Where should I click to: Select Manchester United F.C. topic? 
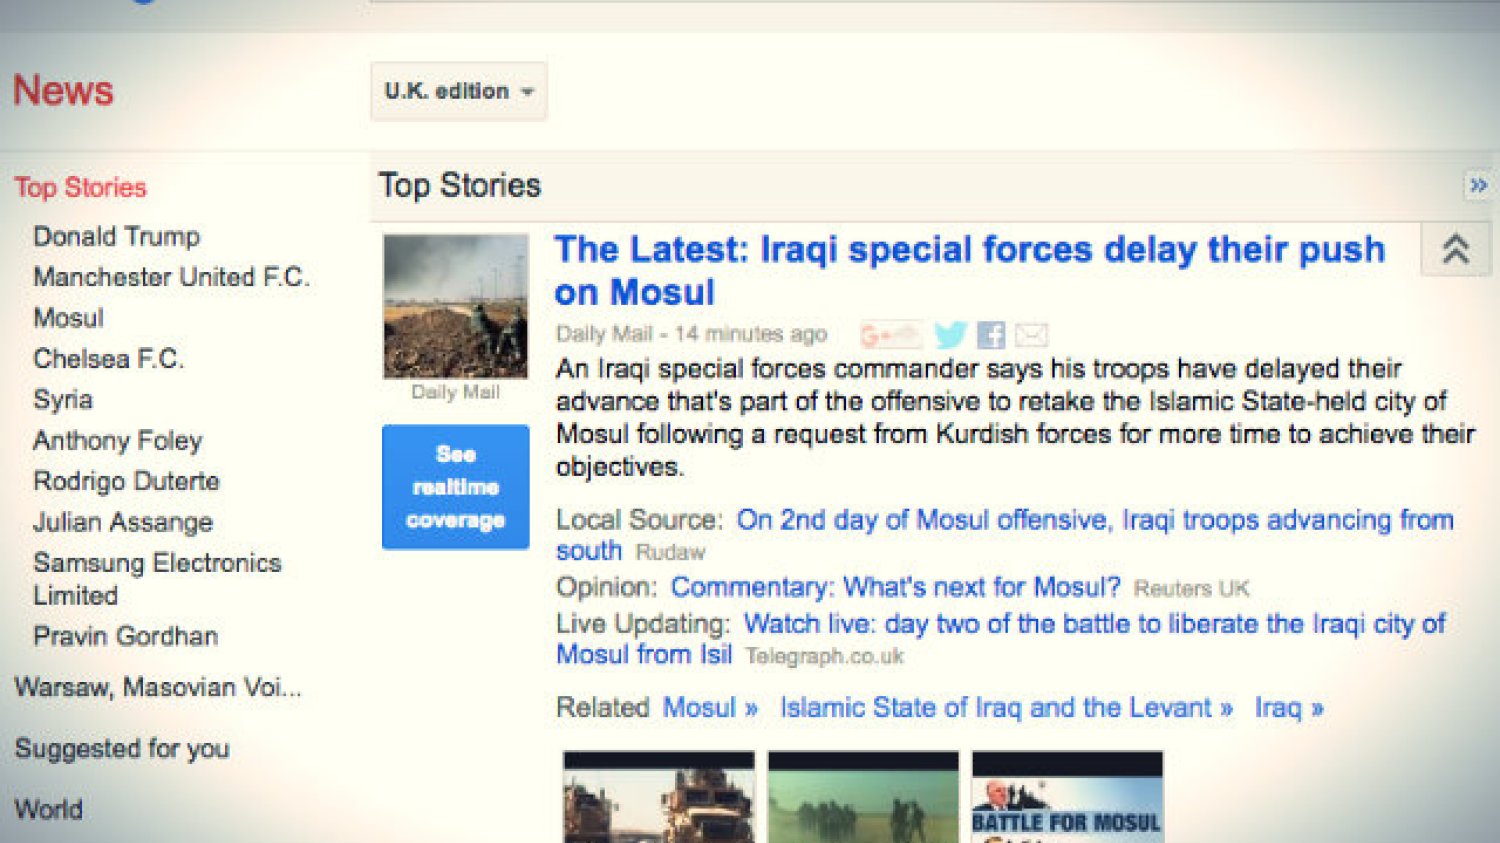click(x=171, y=277)
